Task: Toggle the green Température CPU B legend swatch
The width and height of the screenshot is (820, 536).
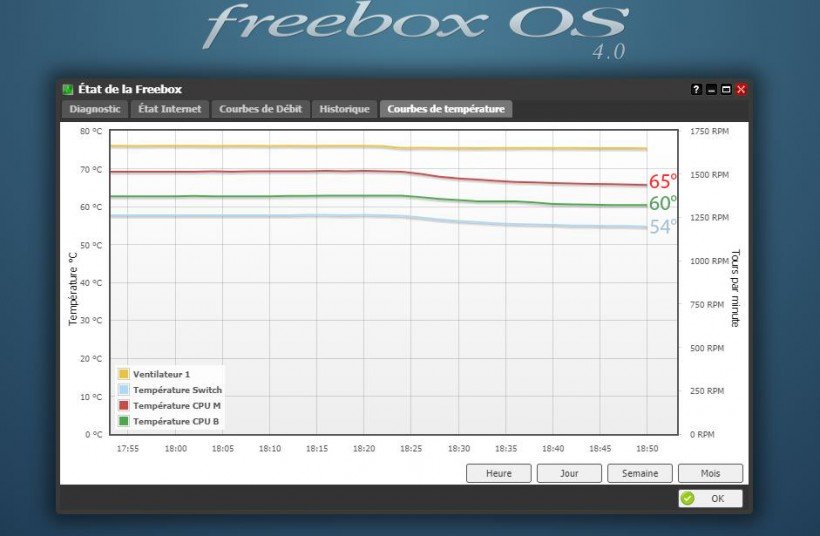Action: click(124, 422)
